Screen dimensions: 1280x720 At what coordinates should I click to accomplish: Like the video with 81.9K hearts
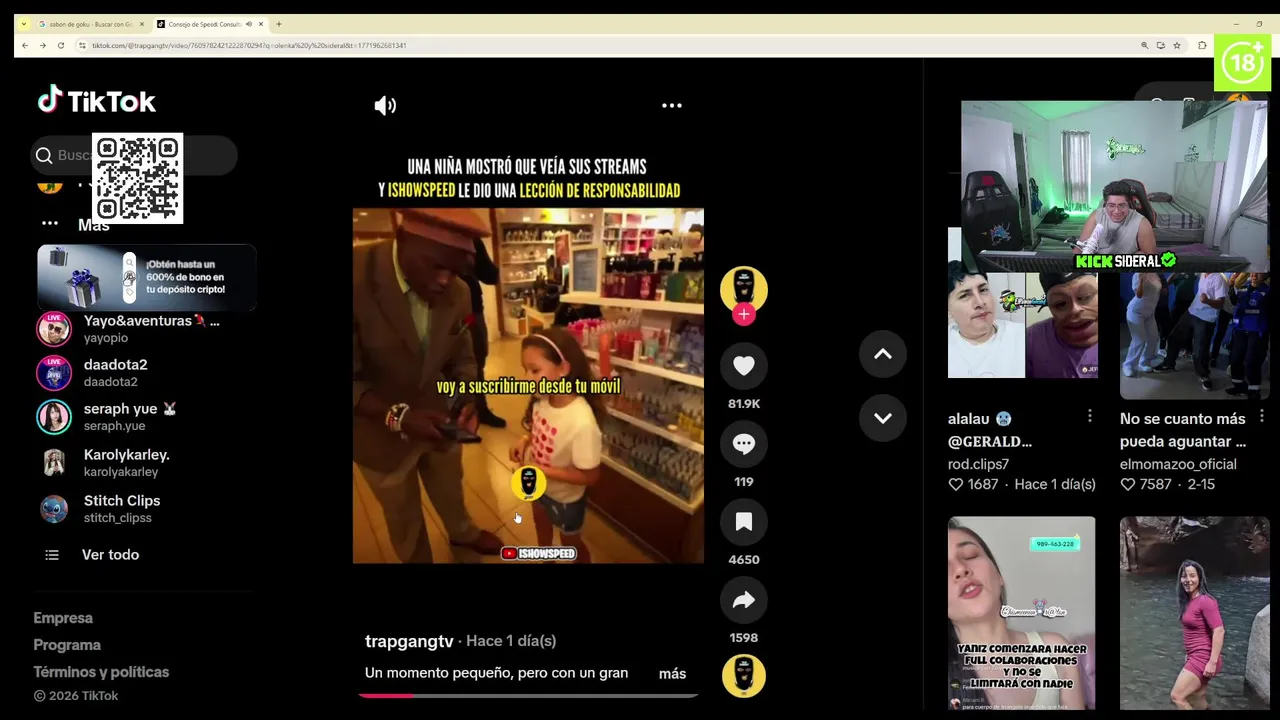[x=744, y=367]
